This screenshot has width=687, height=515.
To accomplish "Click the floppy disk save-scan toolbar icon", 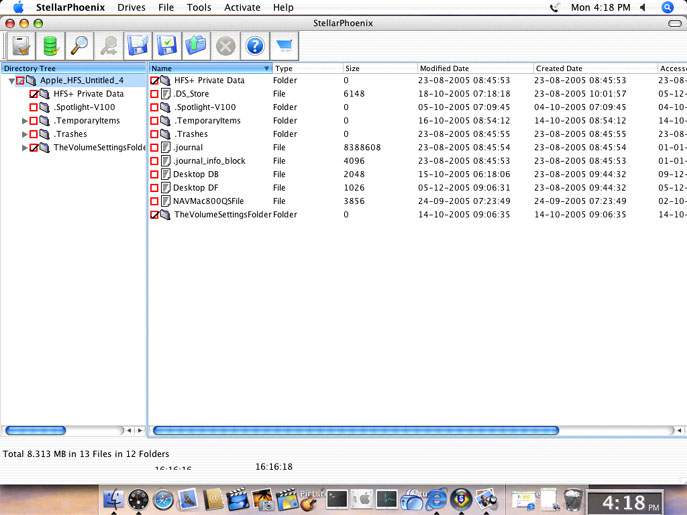I will 138,46.
